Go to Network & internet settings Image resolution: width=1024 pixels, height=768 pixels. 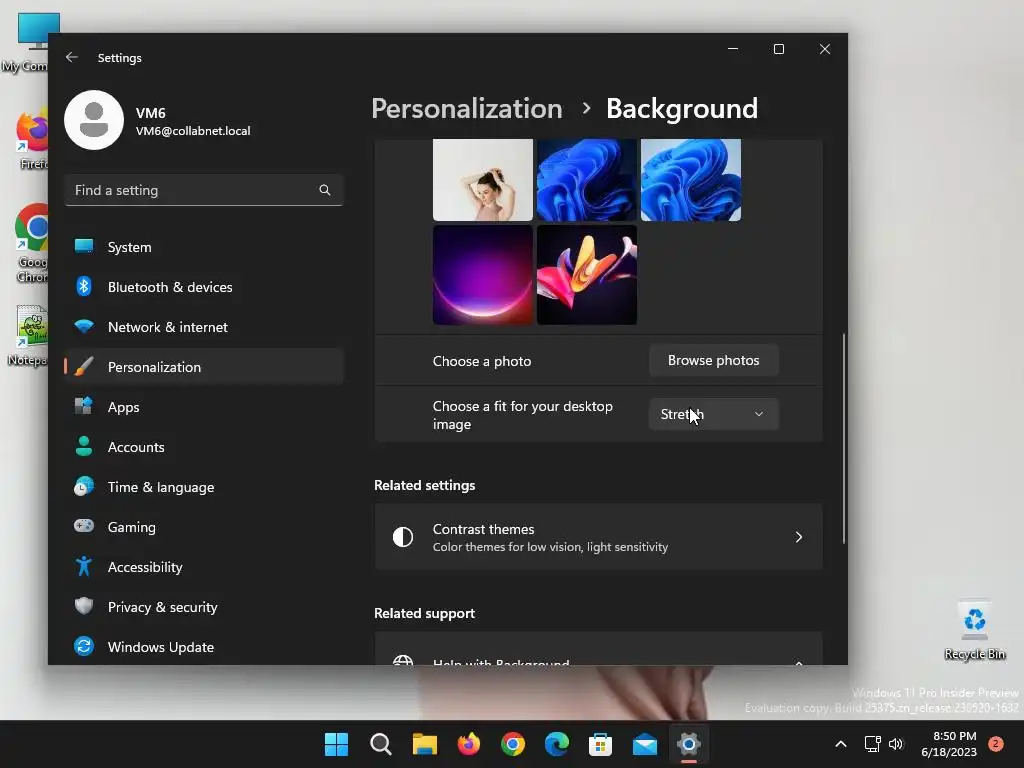click(x=204, y=327)
